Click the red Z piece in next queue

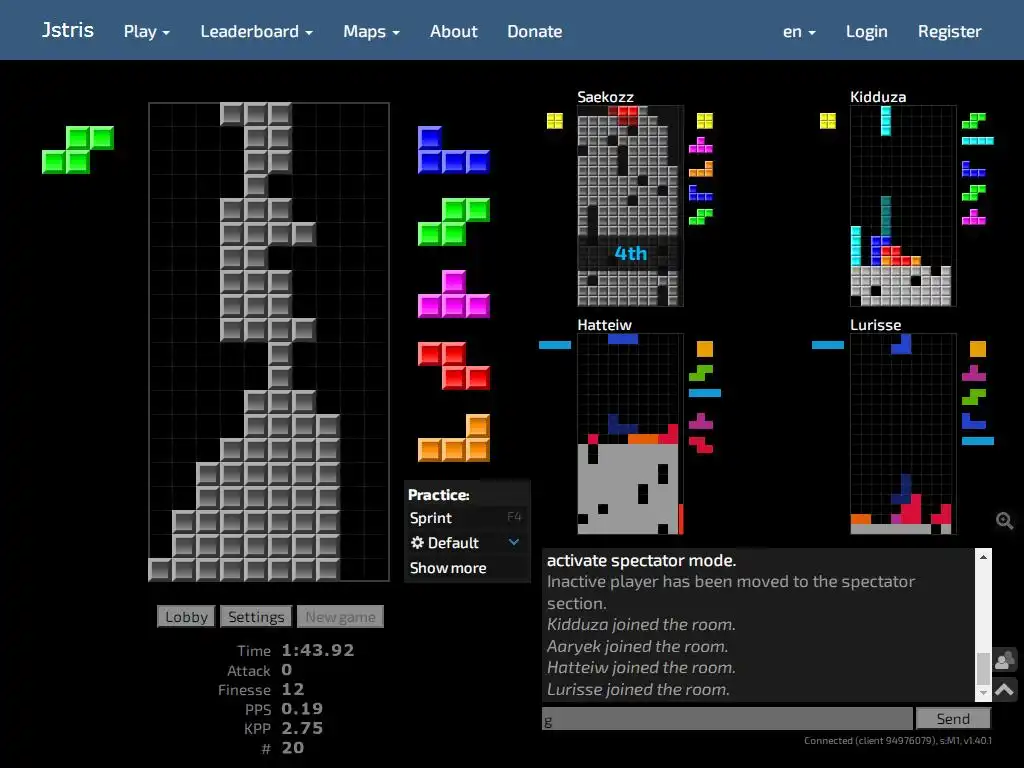pos(454,366)
